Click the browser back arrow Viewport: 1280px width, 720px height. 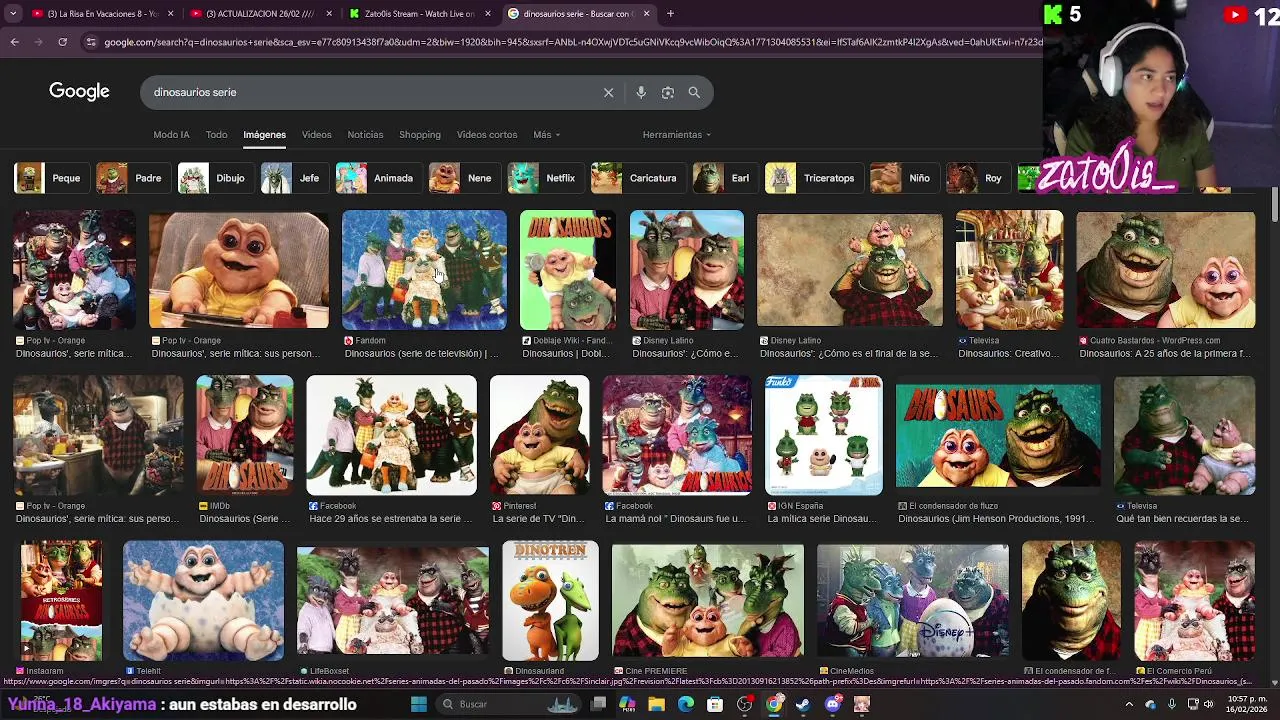14,42
